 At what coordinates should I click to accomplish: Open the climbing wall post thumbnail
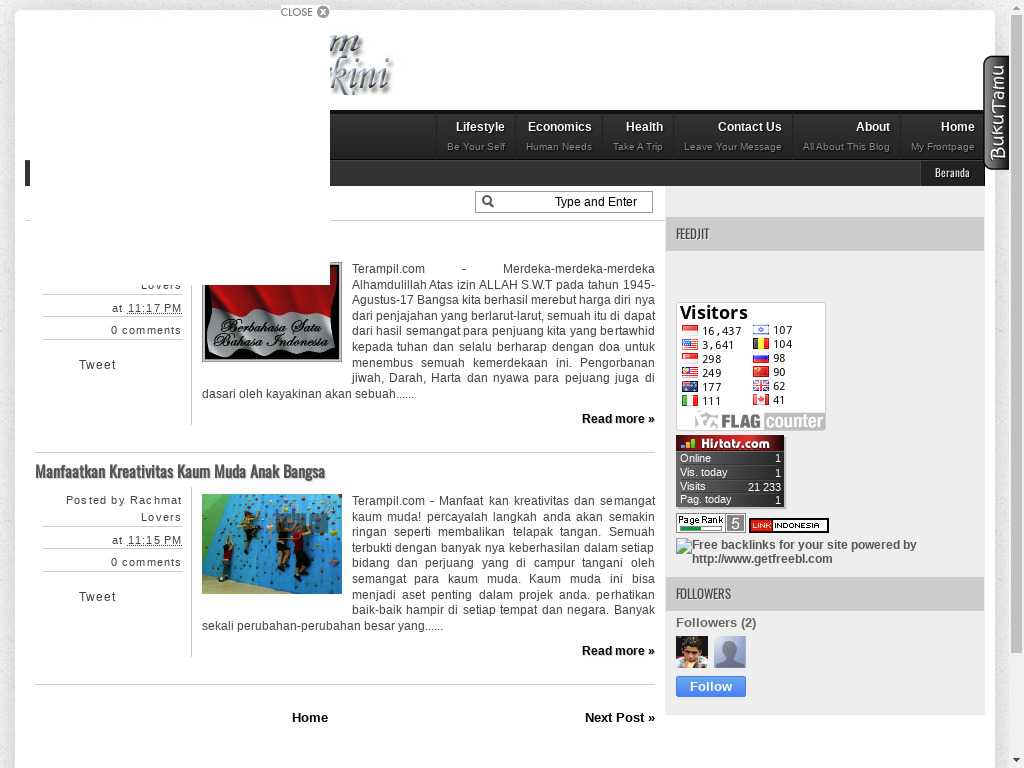click(272, 544)
